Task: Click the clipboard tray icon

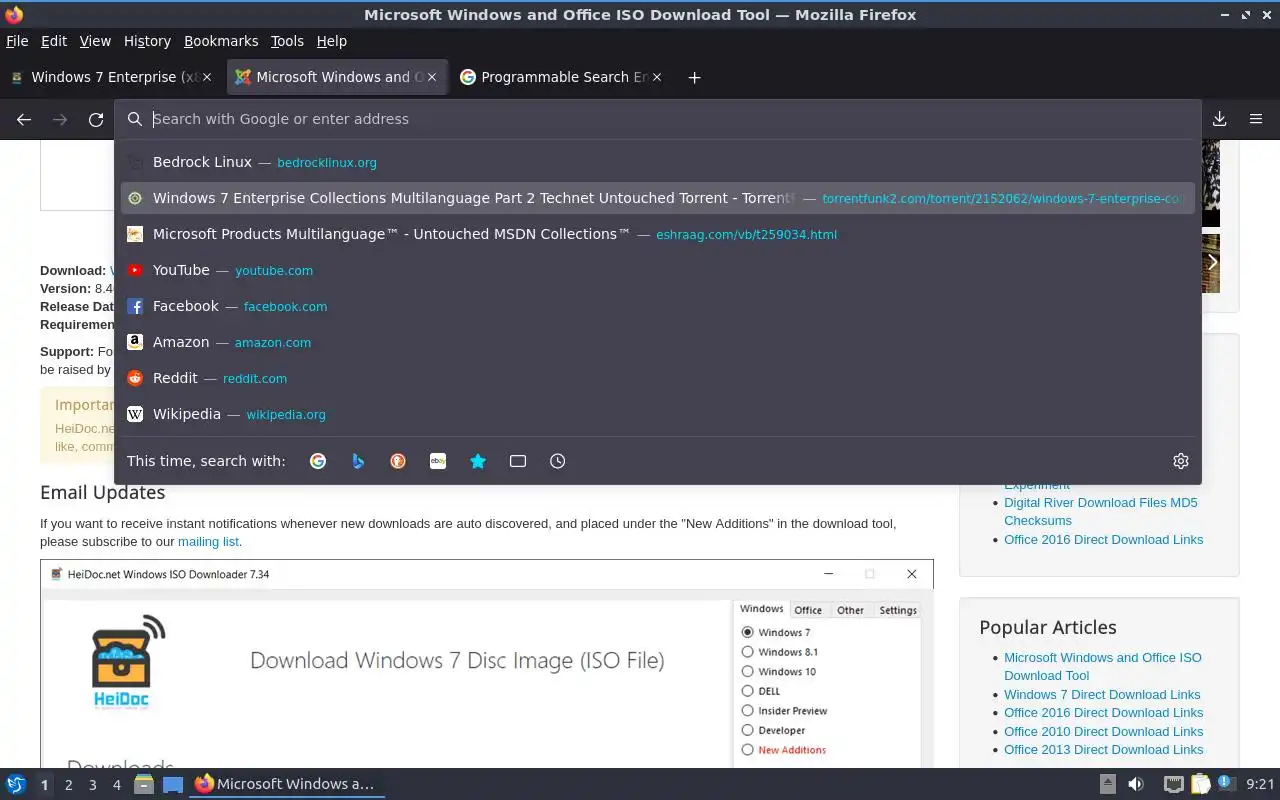Action: coord(1200,784)
